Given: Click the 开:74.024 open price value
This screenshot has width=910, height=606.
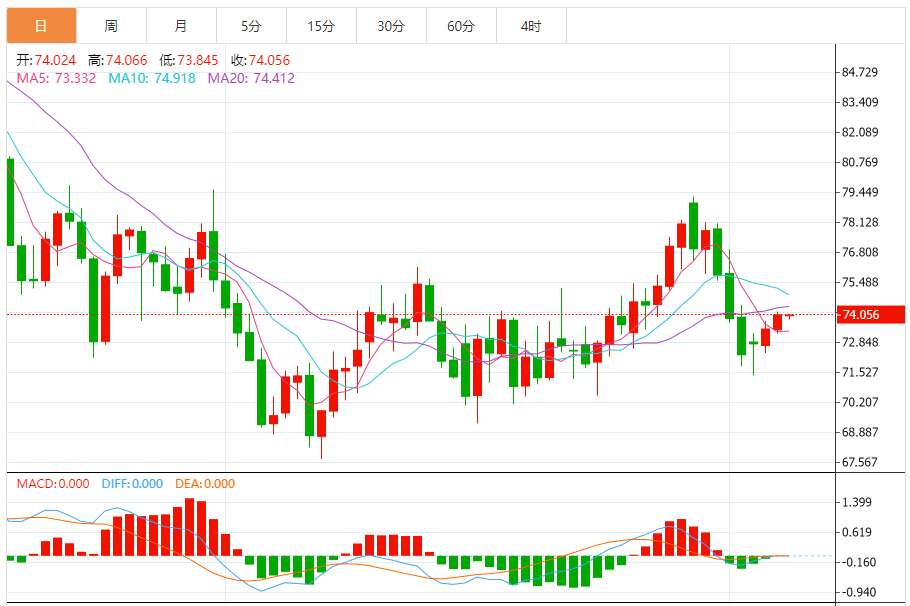Looking at the screenshot, I should point(46,60).
